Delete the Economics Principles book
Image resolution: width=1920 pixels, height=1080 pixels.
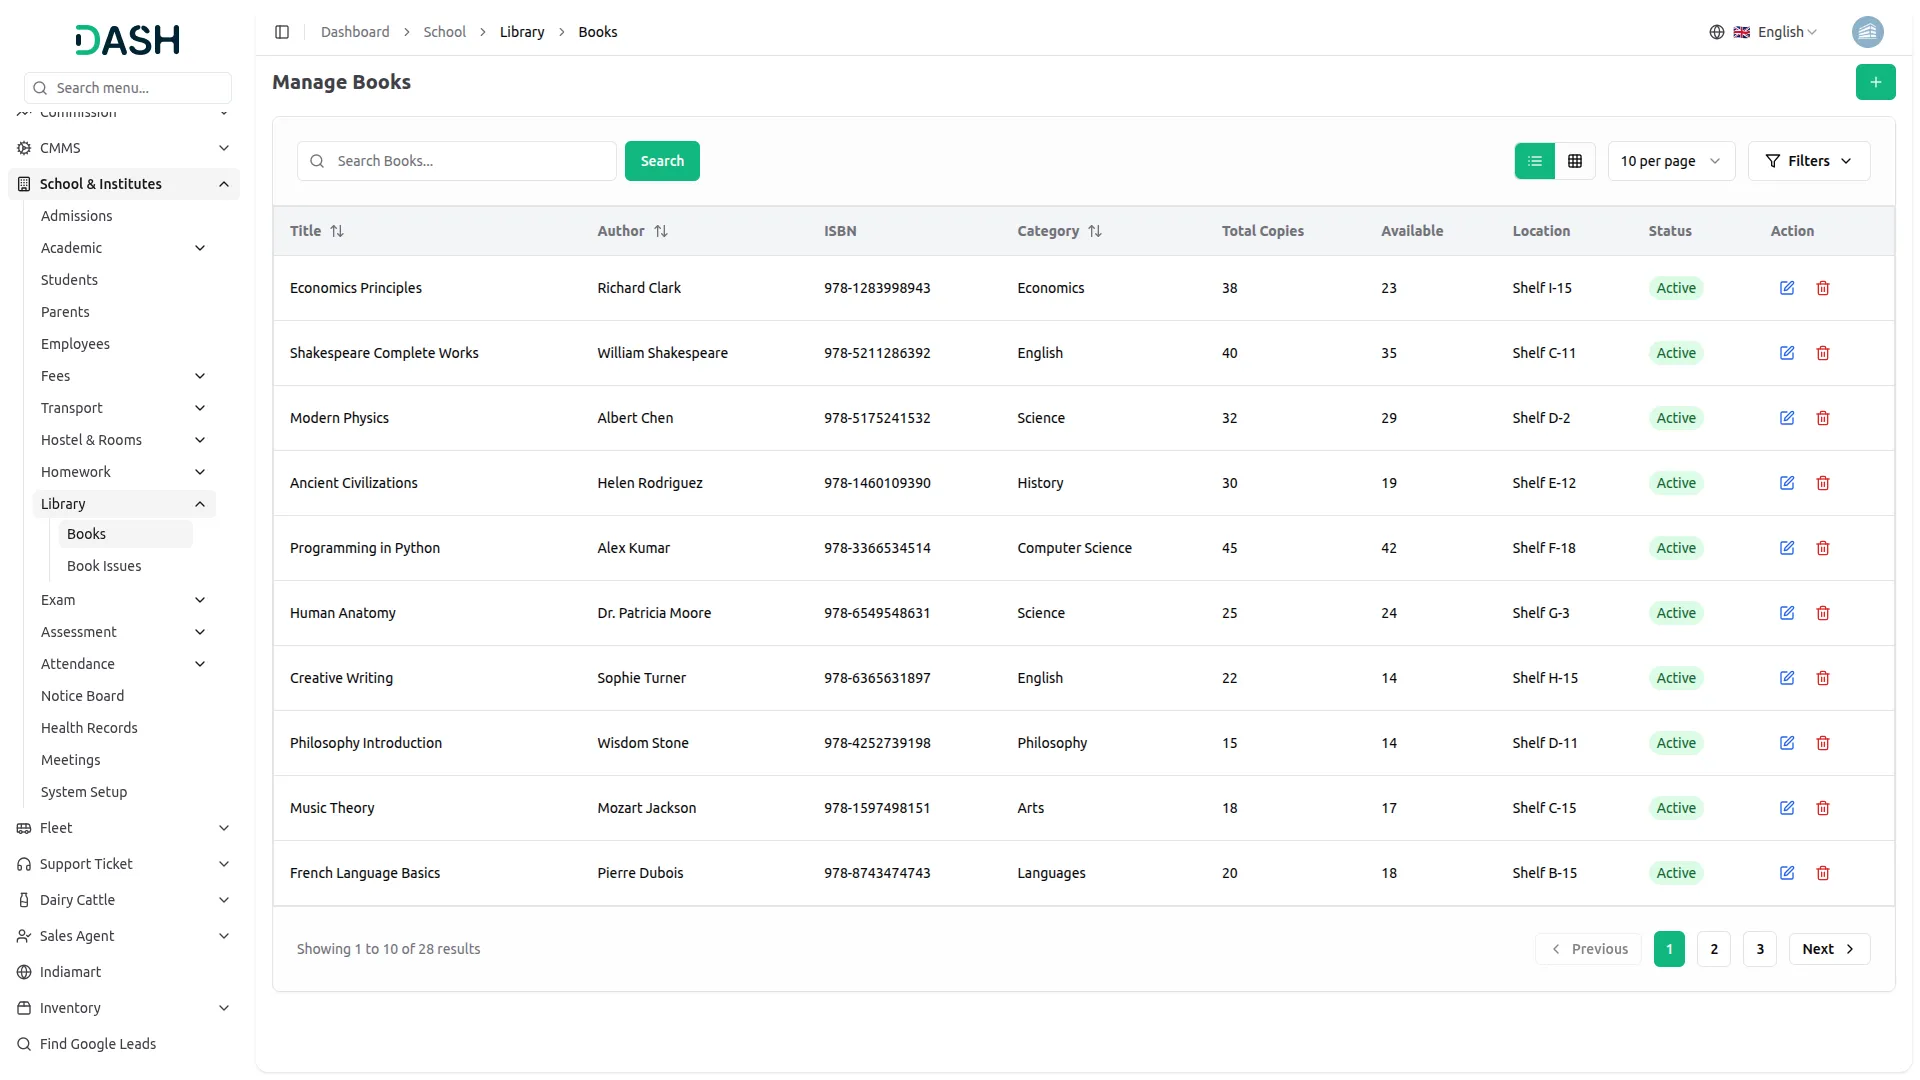point(1823,288)
